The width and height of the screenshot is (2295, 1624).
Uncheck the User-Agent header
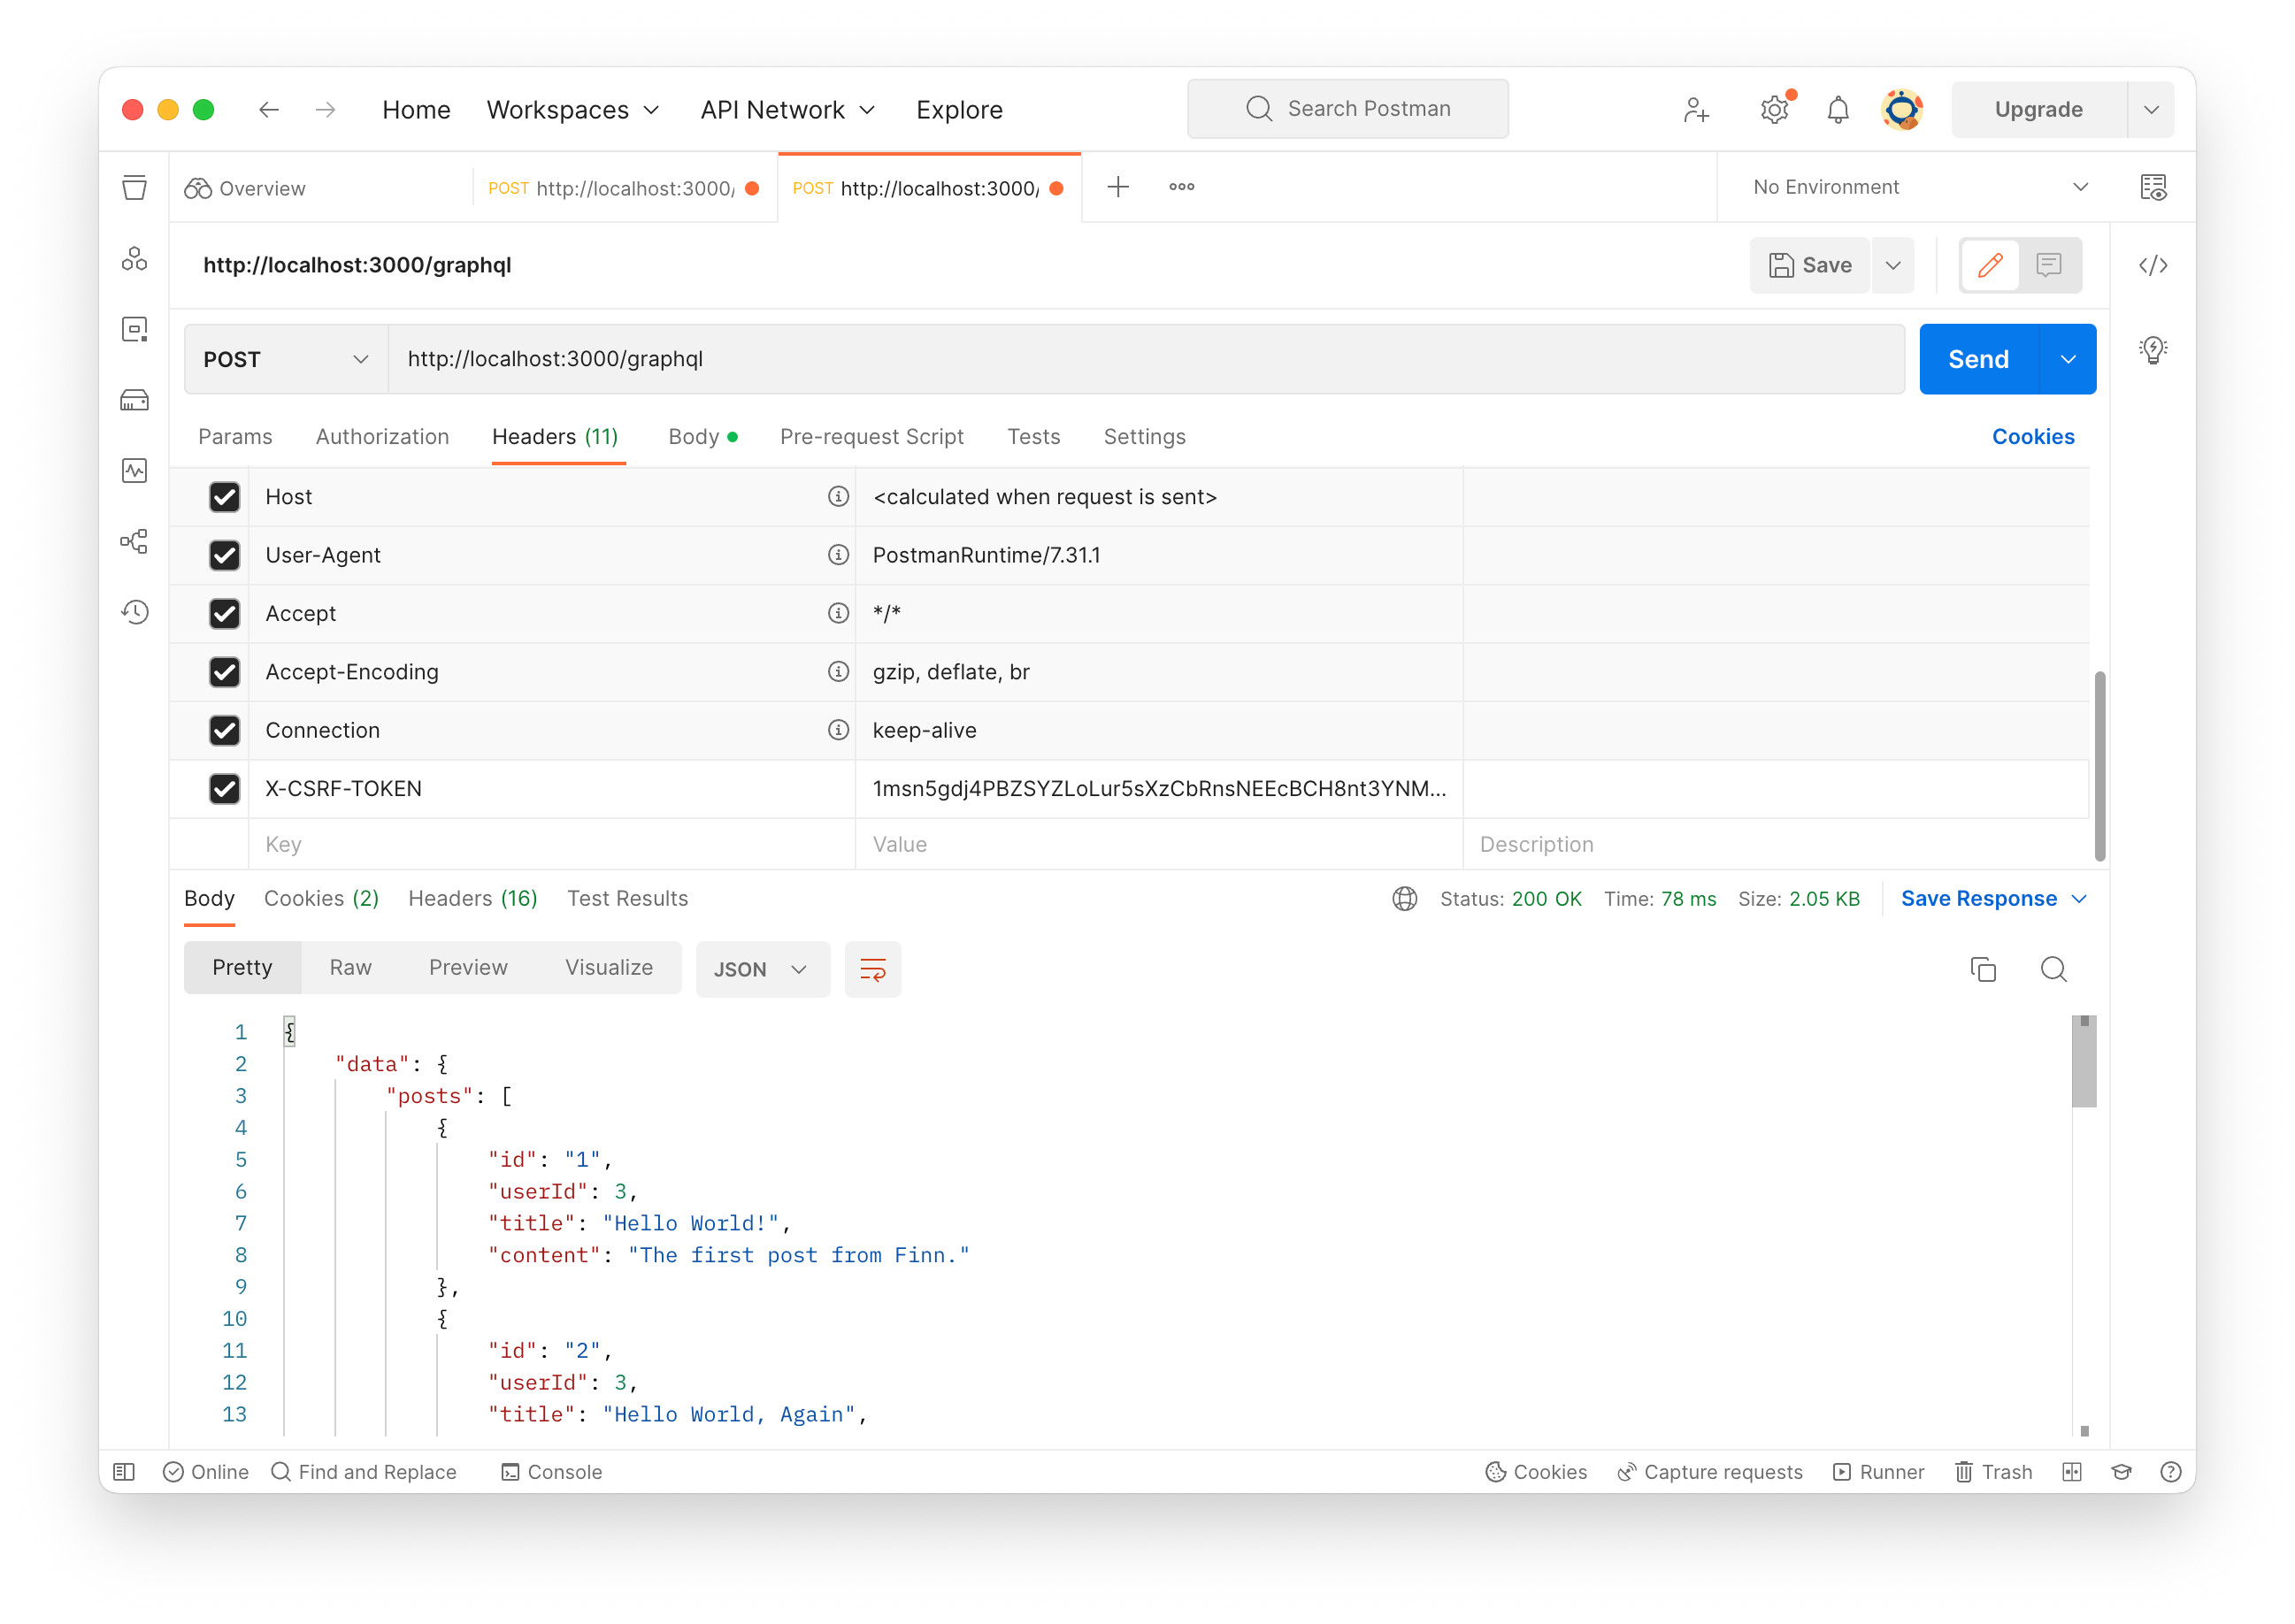point(224,554)
